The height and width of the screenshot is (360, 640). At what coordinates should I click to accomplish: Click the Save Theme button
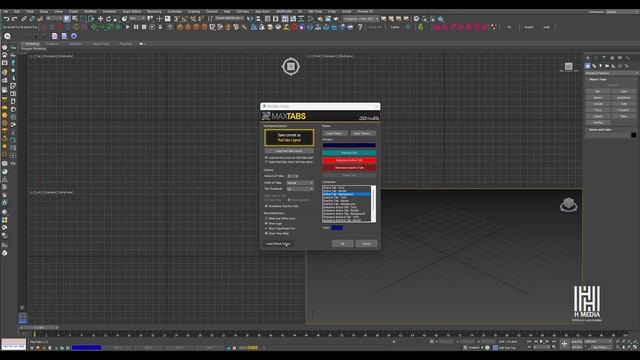click(362, 133)
